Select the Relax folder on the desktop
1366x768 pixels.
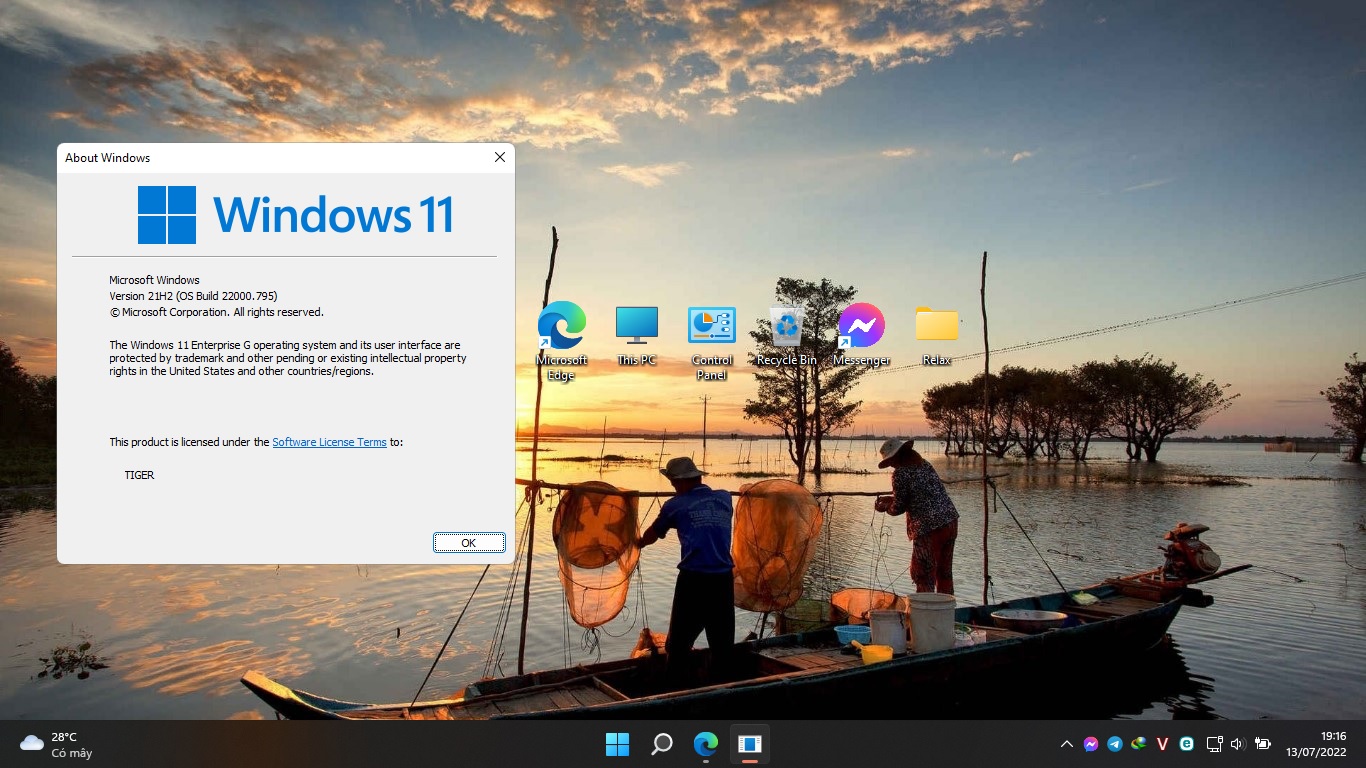click(x=937, y=335)
